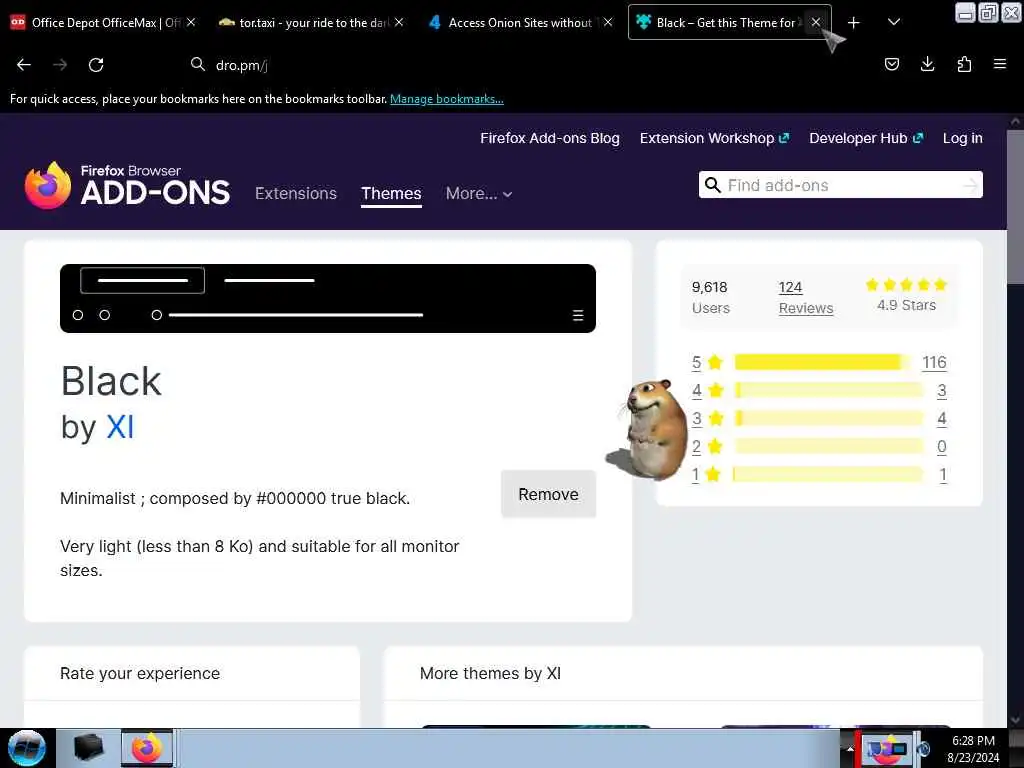Screen dimensions: 1024x768
Task: Click the Firefox Browser Add-ons logo
Action: pos(127,185)
